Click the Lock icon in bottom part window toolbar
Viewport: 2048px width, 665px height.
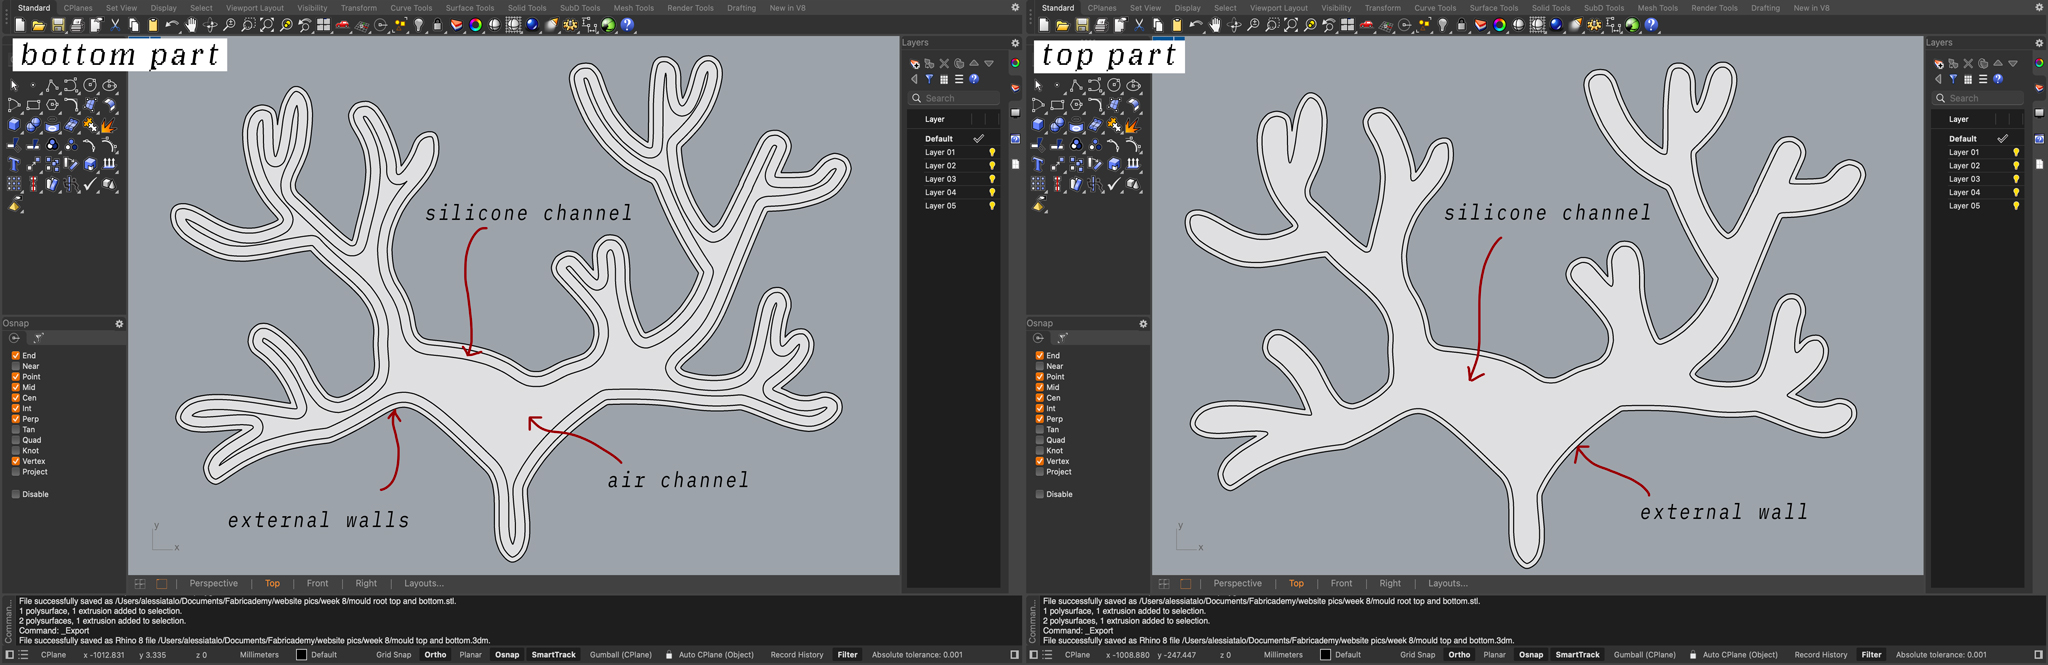click(437, 25)
